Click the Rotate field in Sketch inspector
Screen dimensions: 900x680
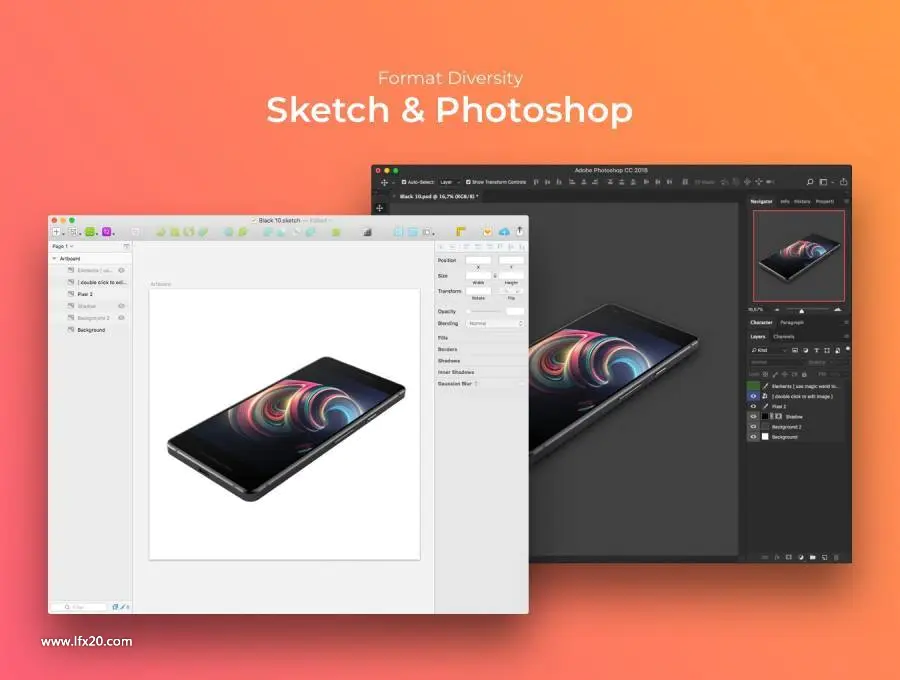point(478,292)
